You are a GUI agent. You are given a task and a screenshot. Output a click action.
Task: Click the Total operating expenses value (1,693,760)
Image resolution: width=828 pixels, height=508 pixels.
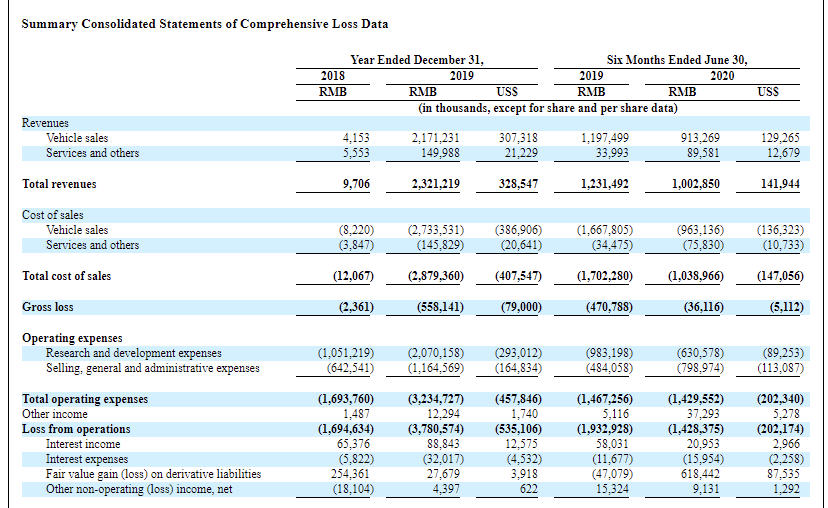pyautogui.click(x=345, y=399)
